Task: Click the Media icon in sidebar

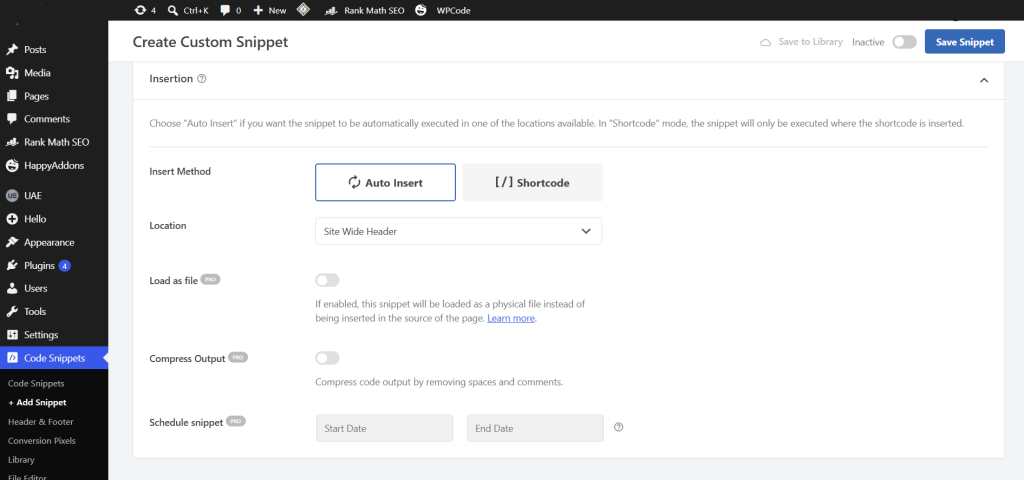Action: tap(12, 73)
